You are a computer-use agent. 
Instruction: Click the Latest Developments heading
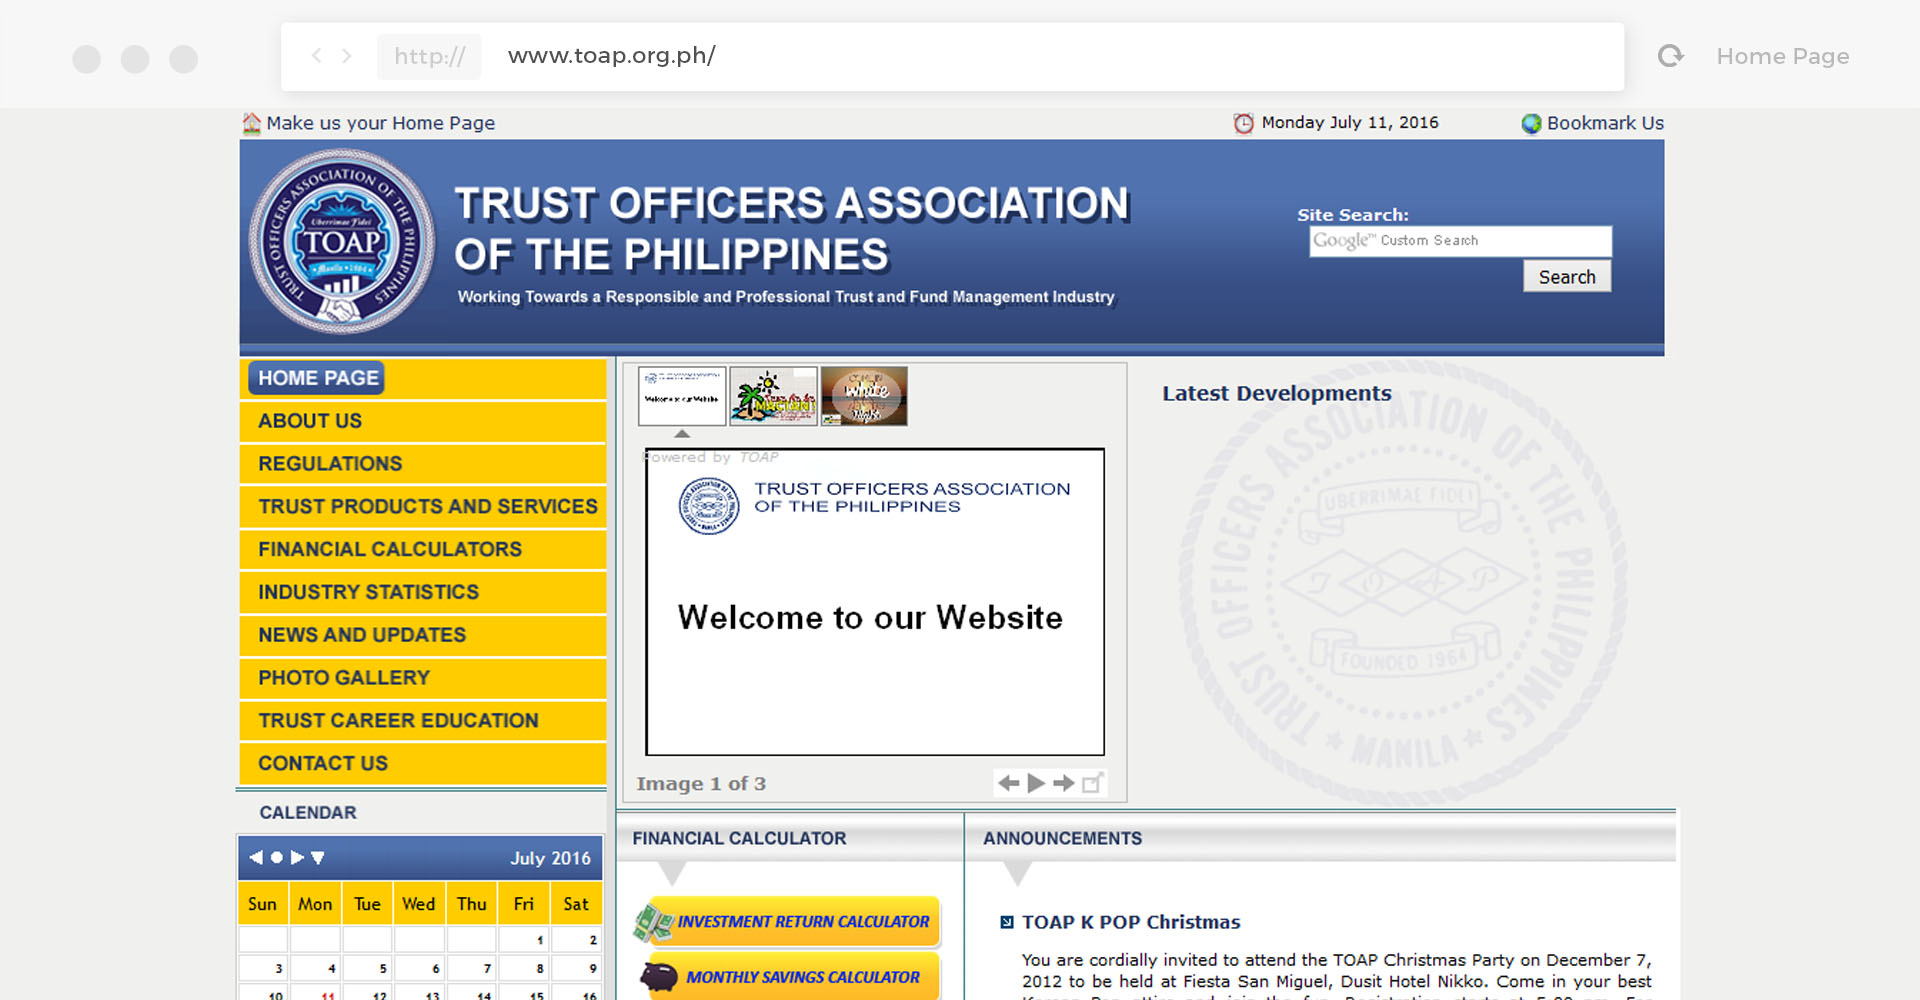tap(1277, 393)
